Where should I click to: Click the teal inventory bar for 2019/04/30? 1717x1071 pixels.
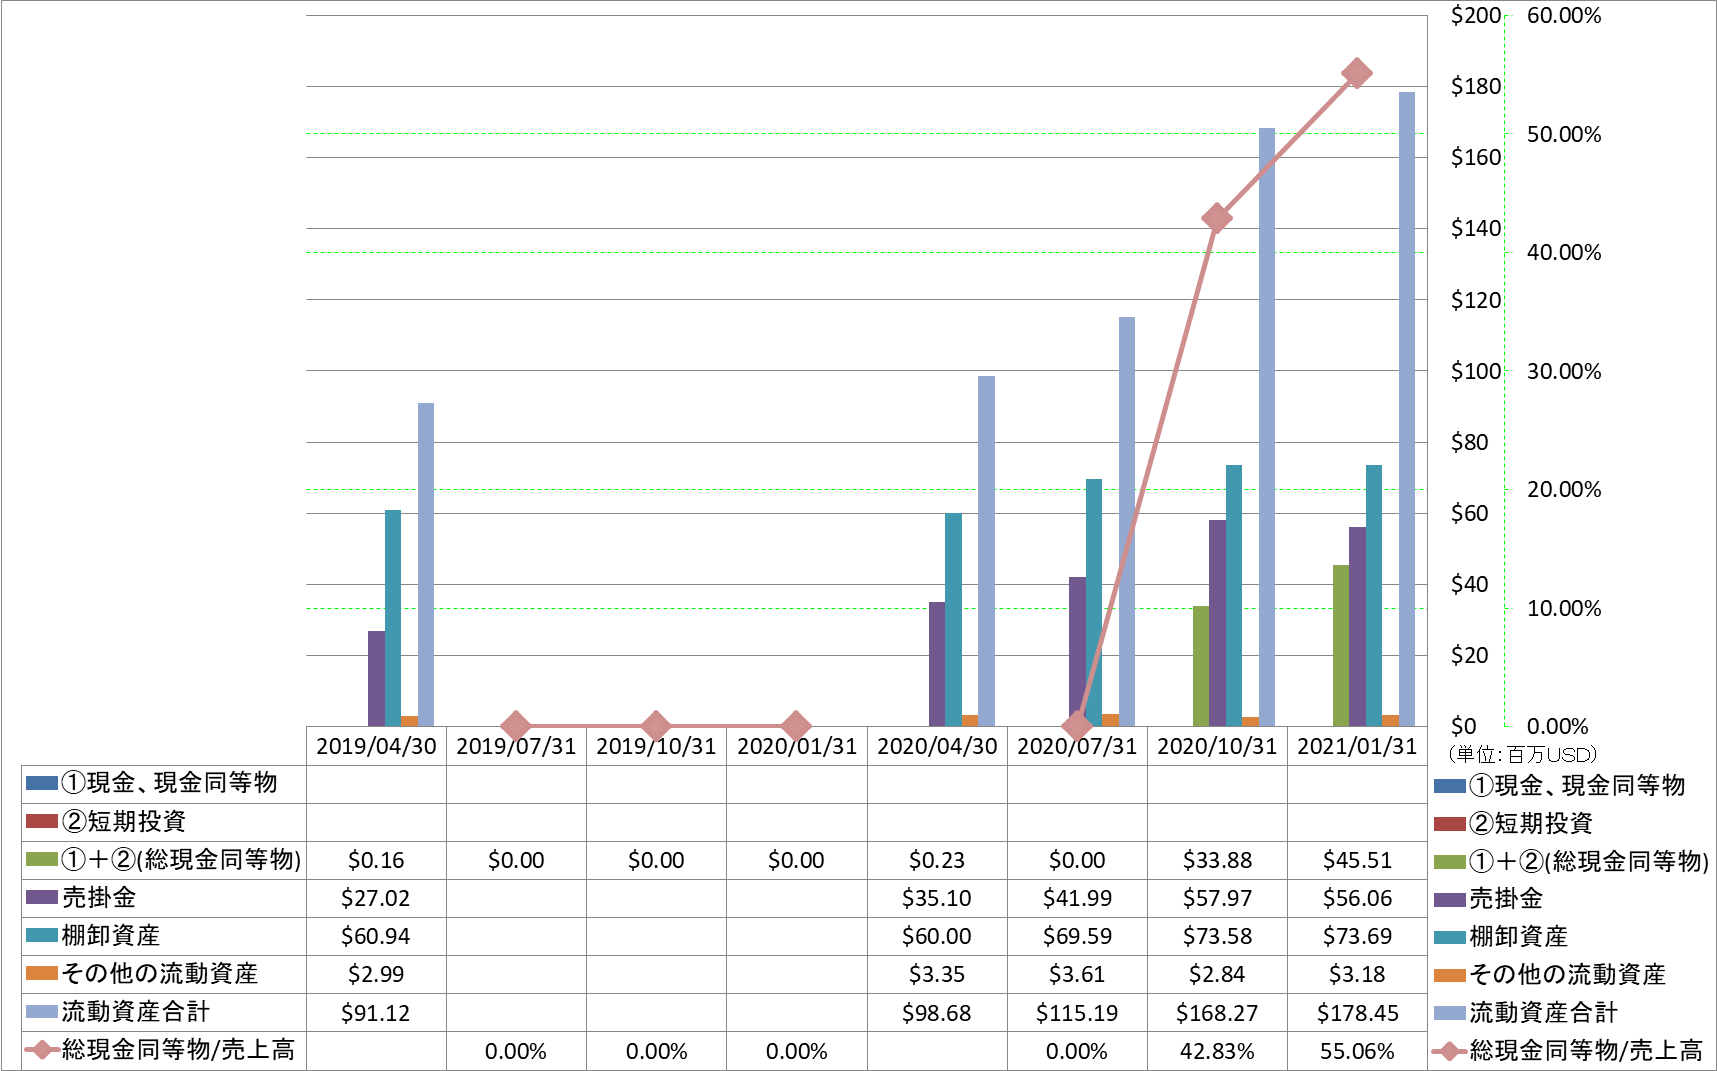(393, 618)
